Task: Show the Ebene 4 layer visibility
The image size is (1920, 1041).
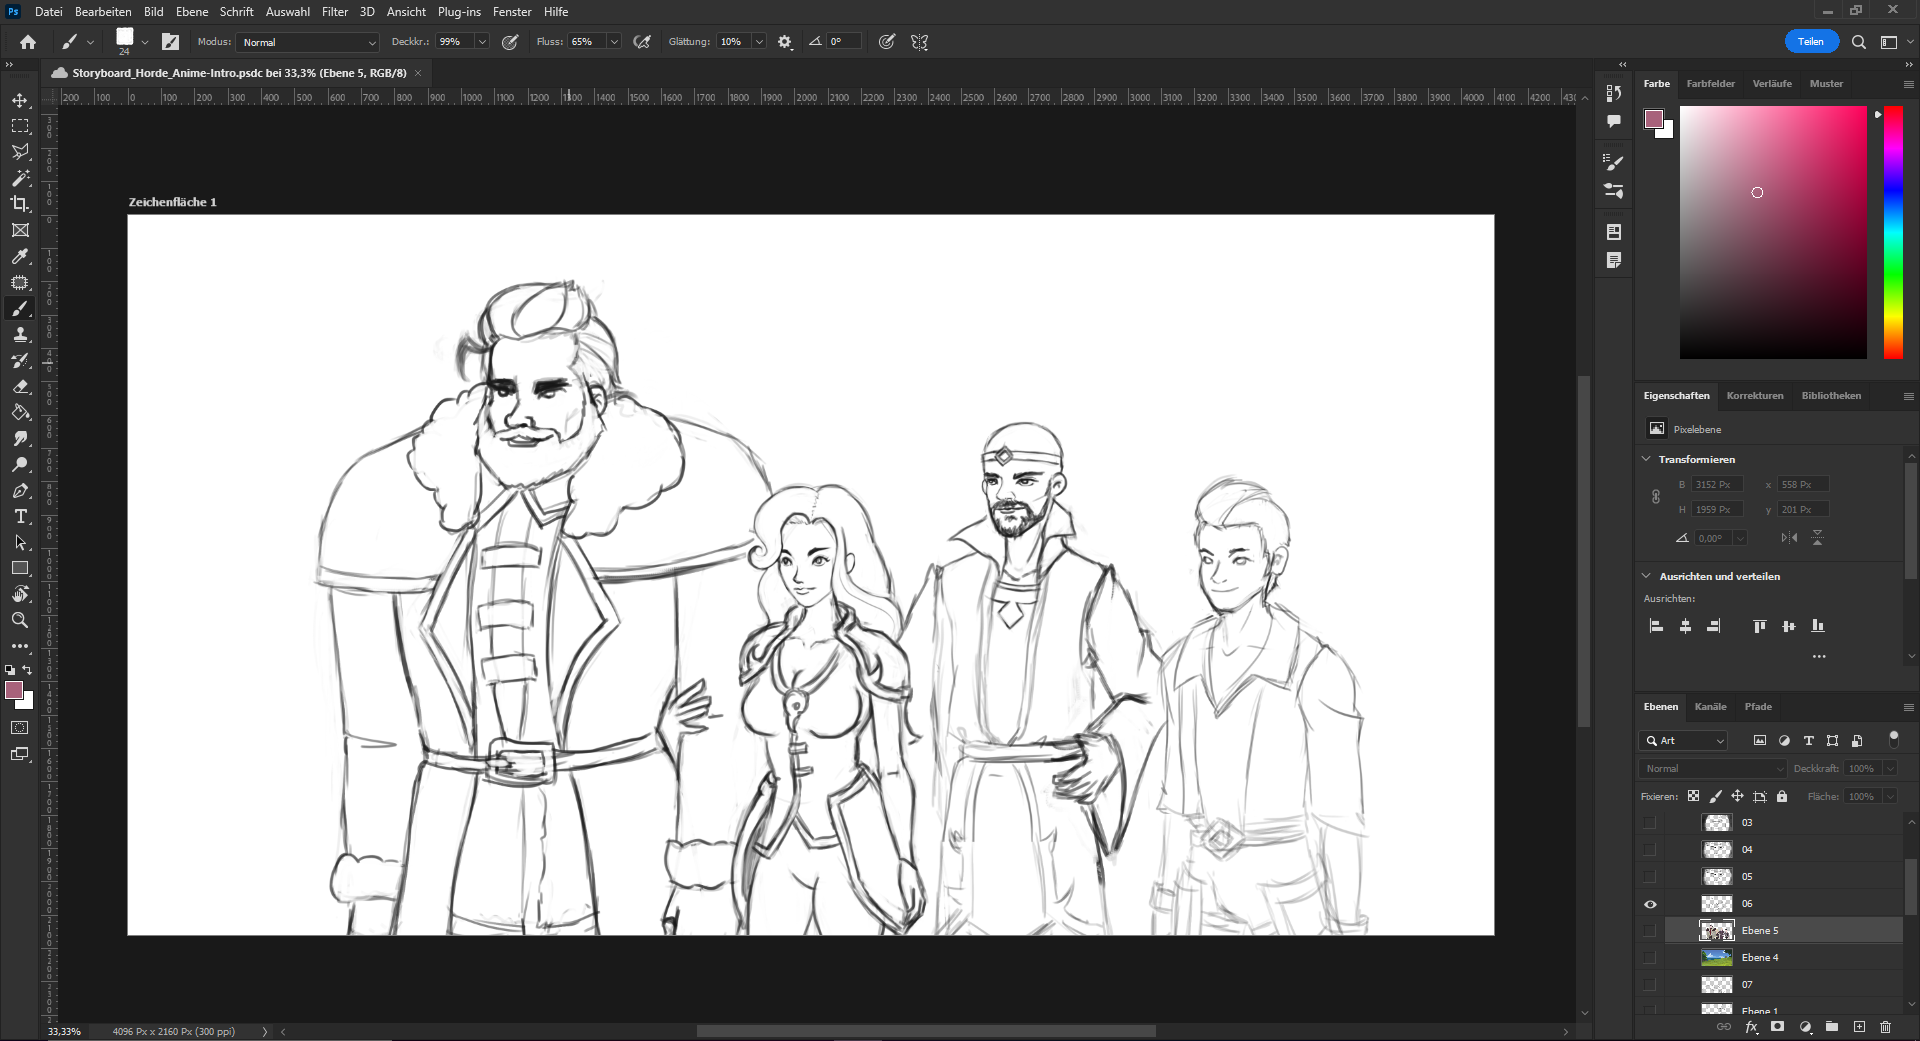Action: [1650, 958]
